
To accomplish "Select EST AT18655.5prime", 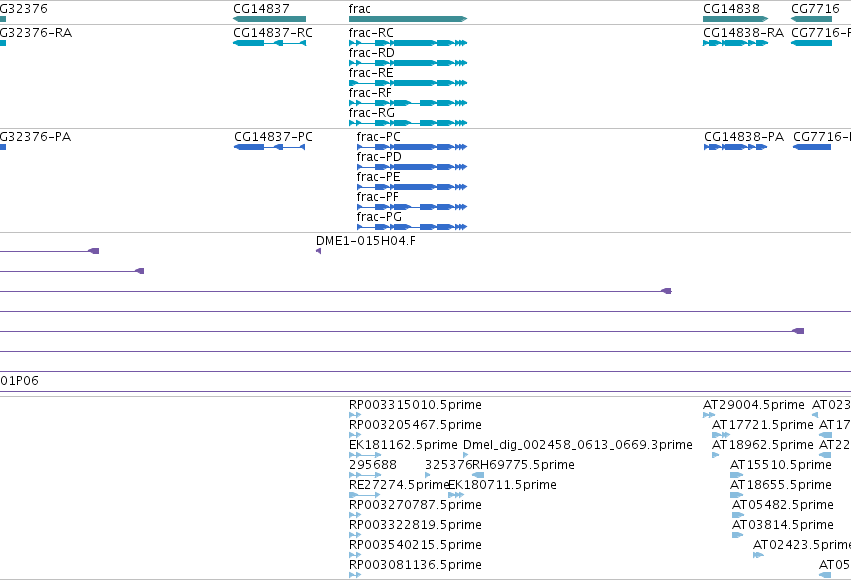I will [780, 485].
